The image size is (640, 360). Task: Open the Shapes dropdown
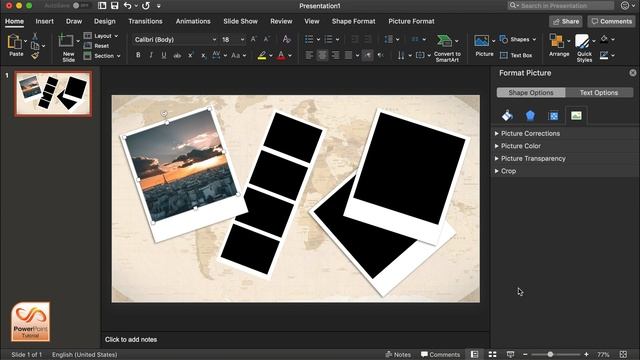point(518,39)
